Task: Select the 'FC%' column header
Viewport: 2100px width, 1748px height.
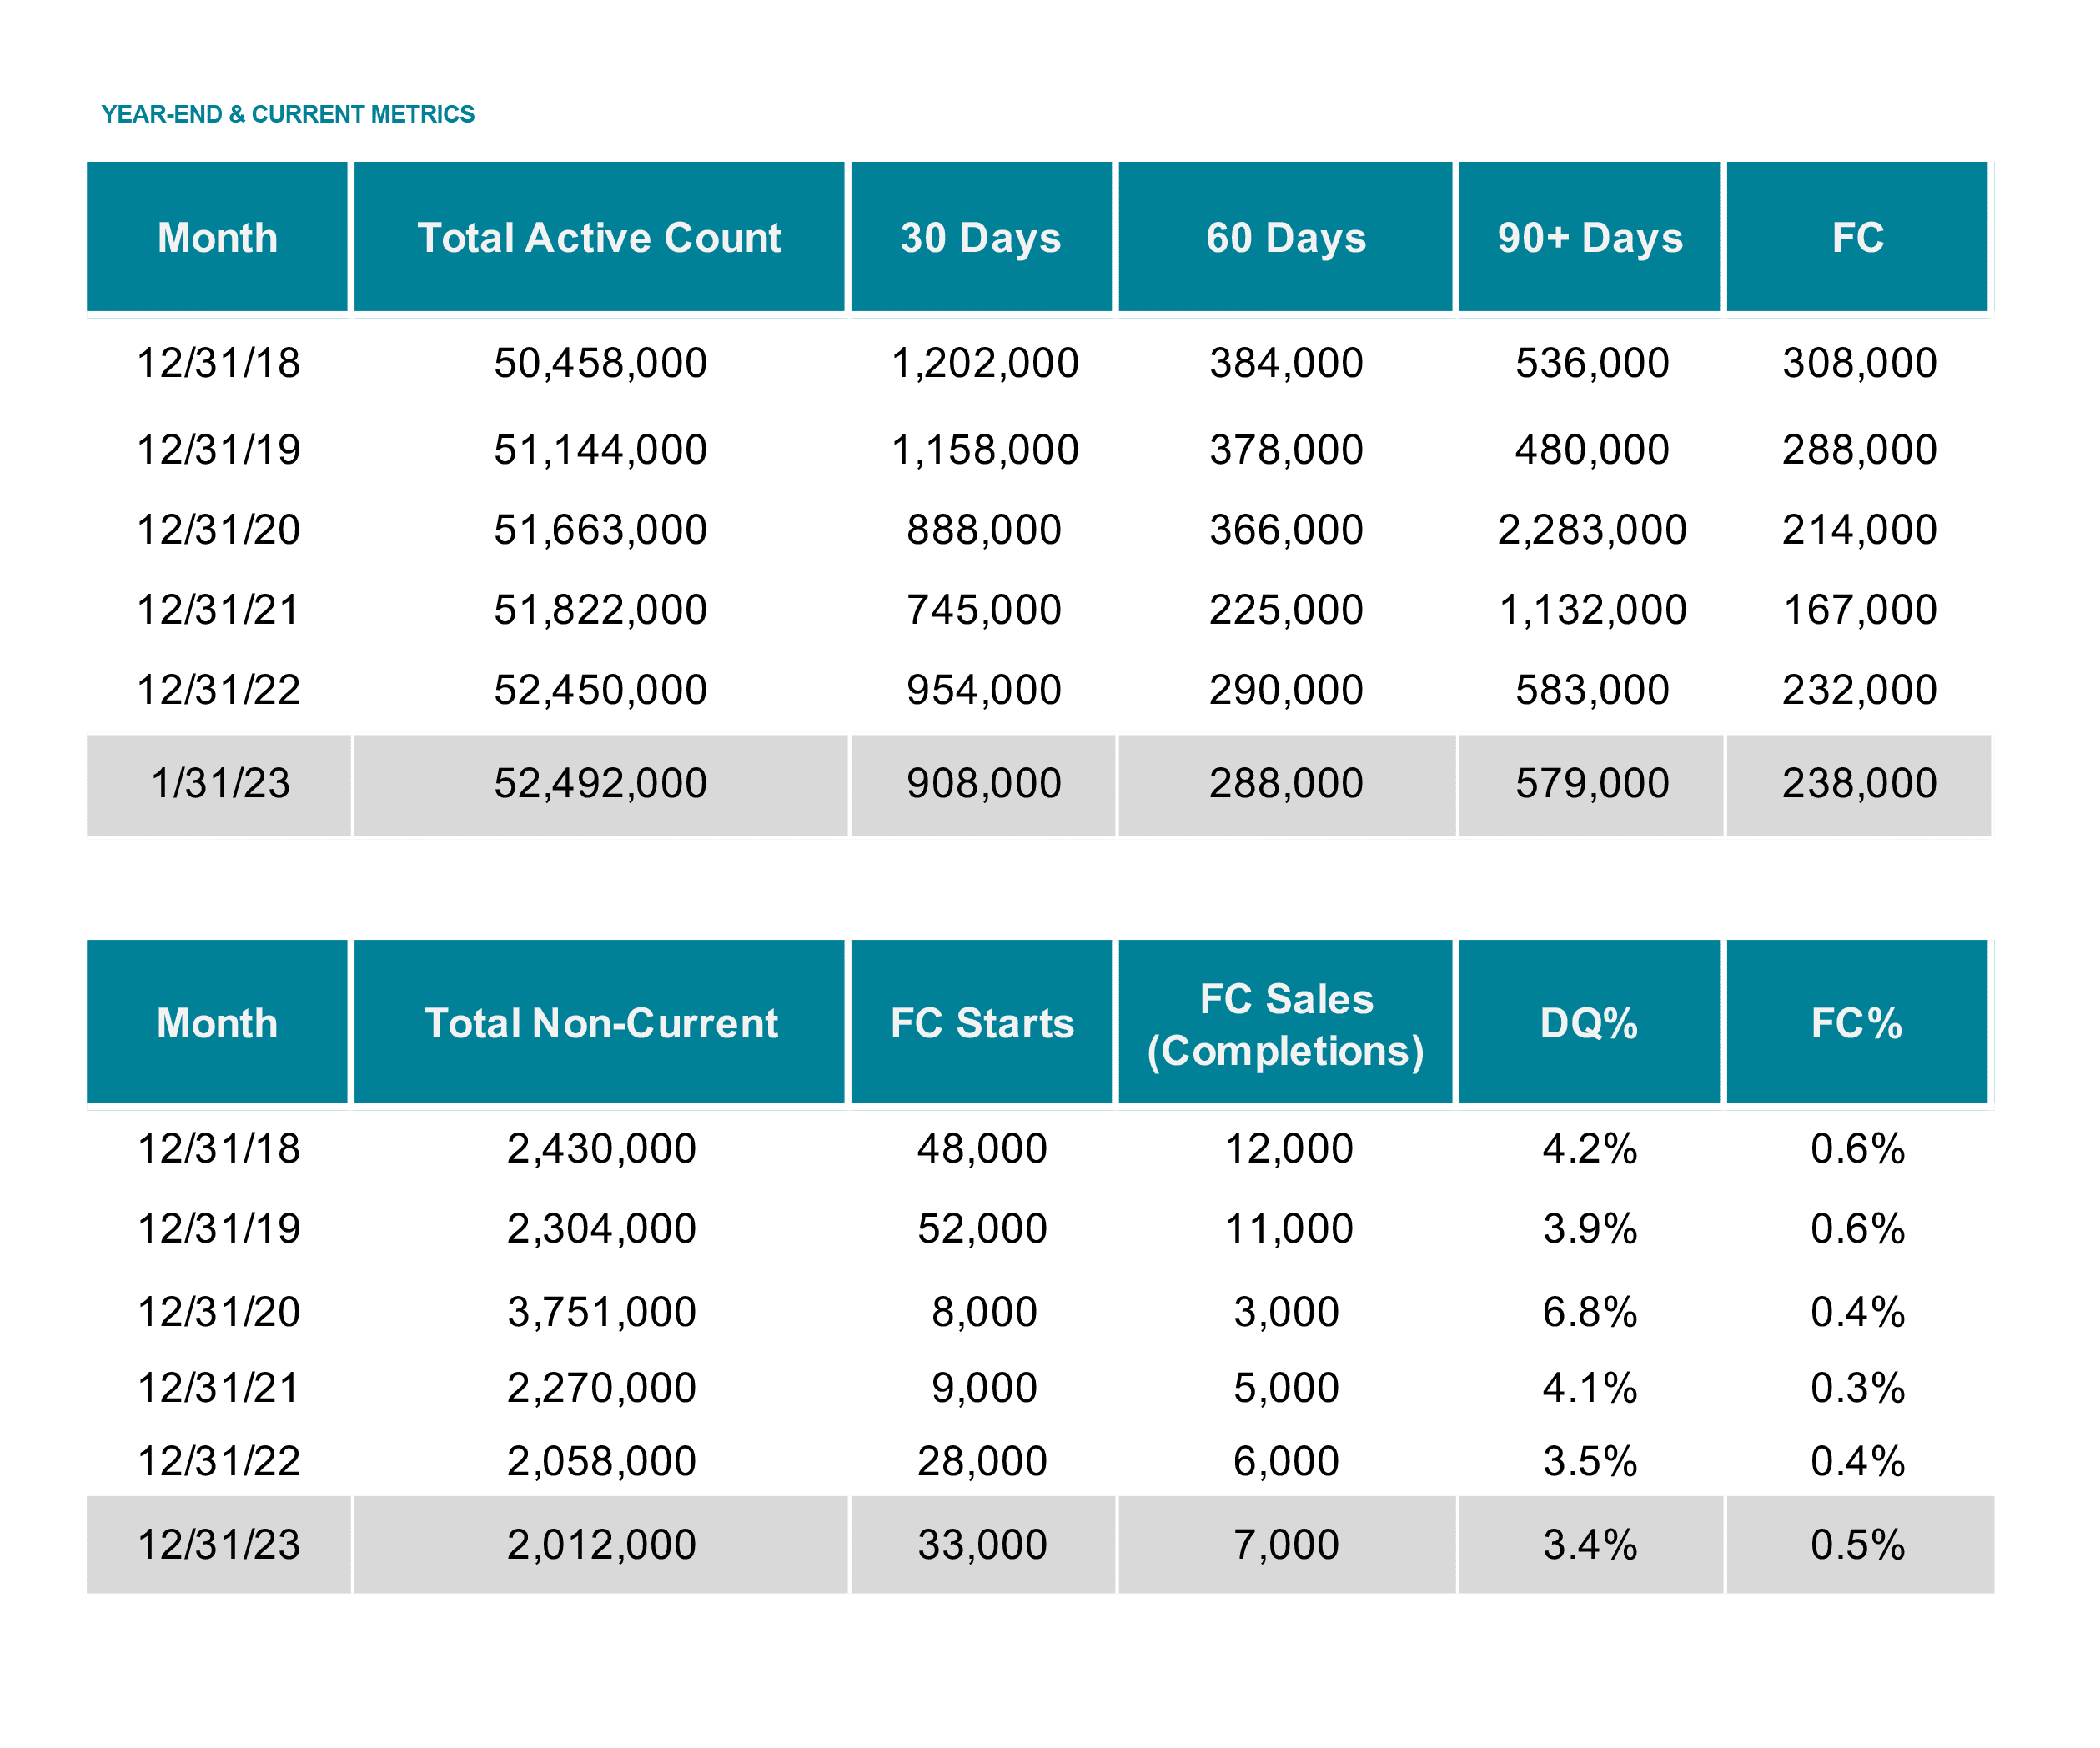Action: coord(1857,1022)
